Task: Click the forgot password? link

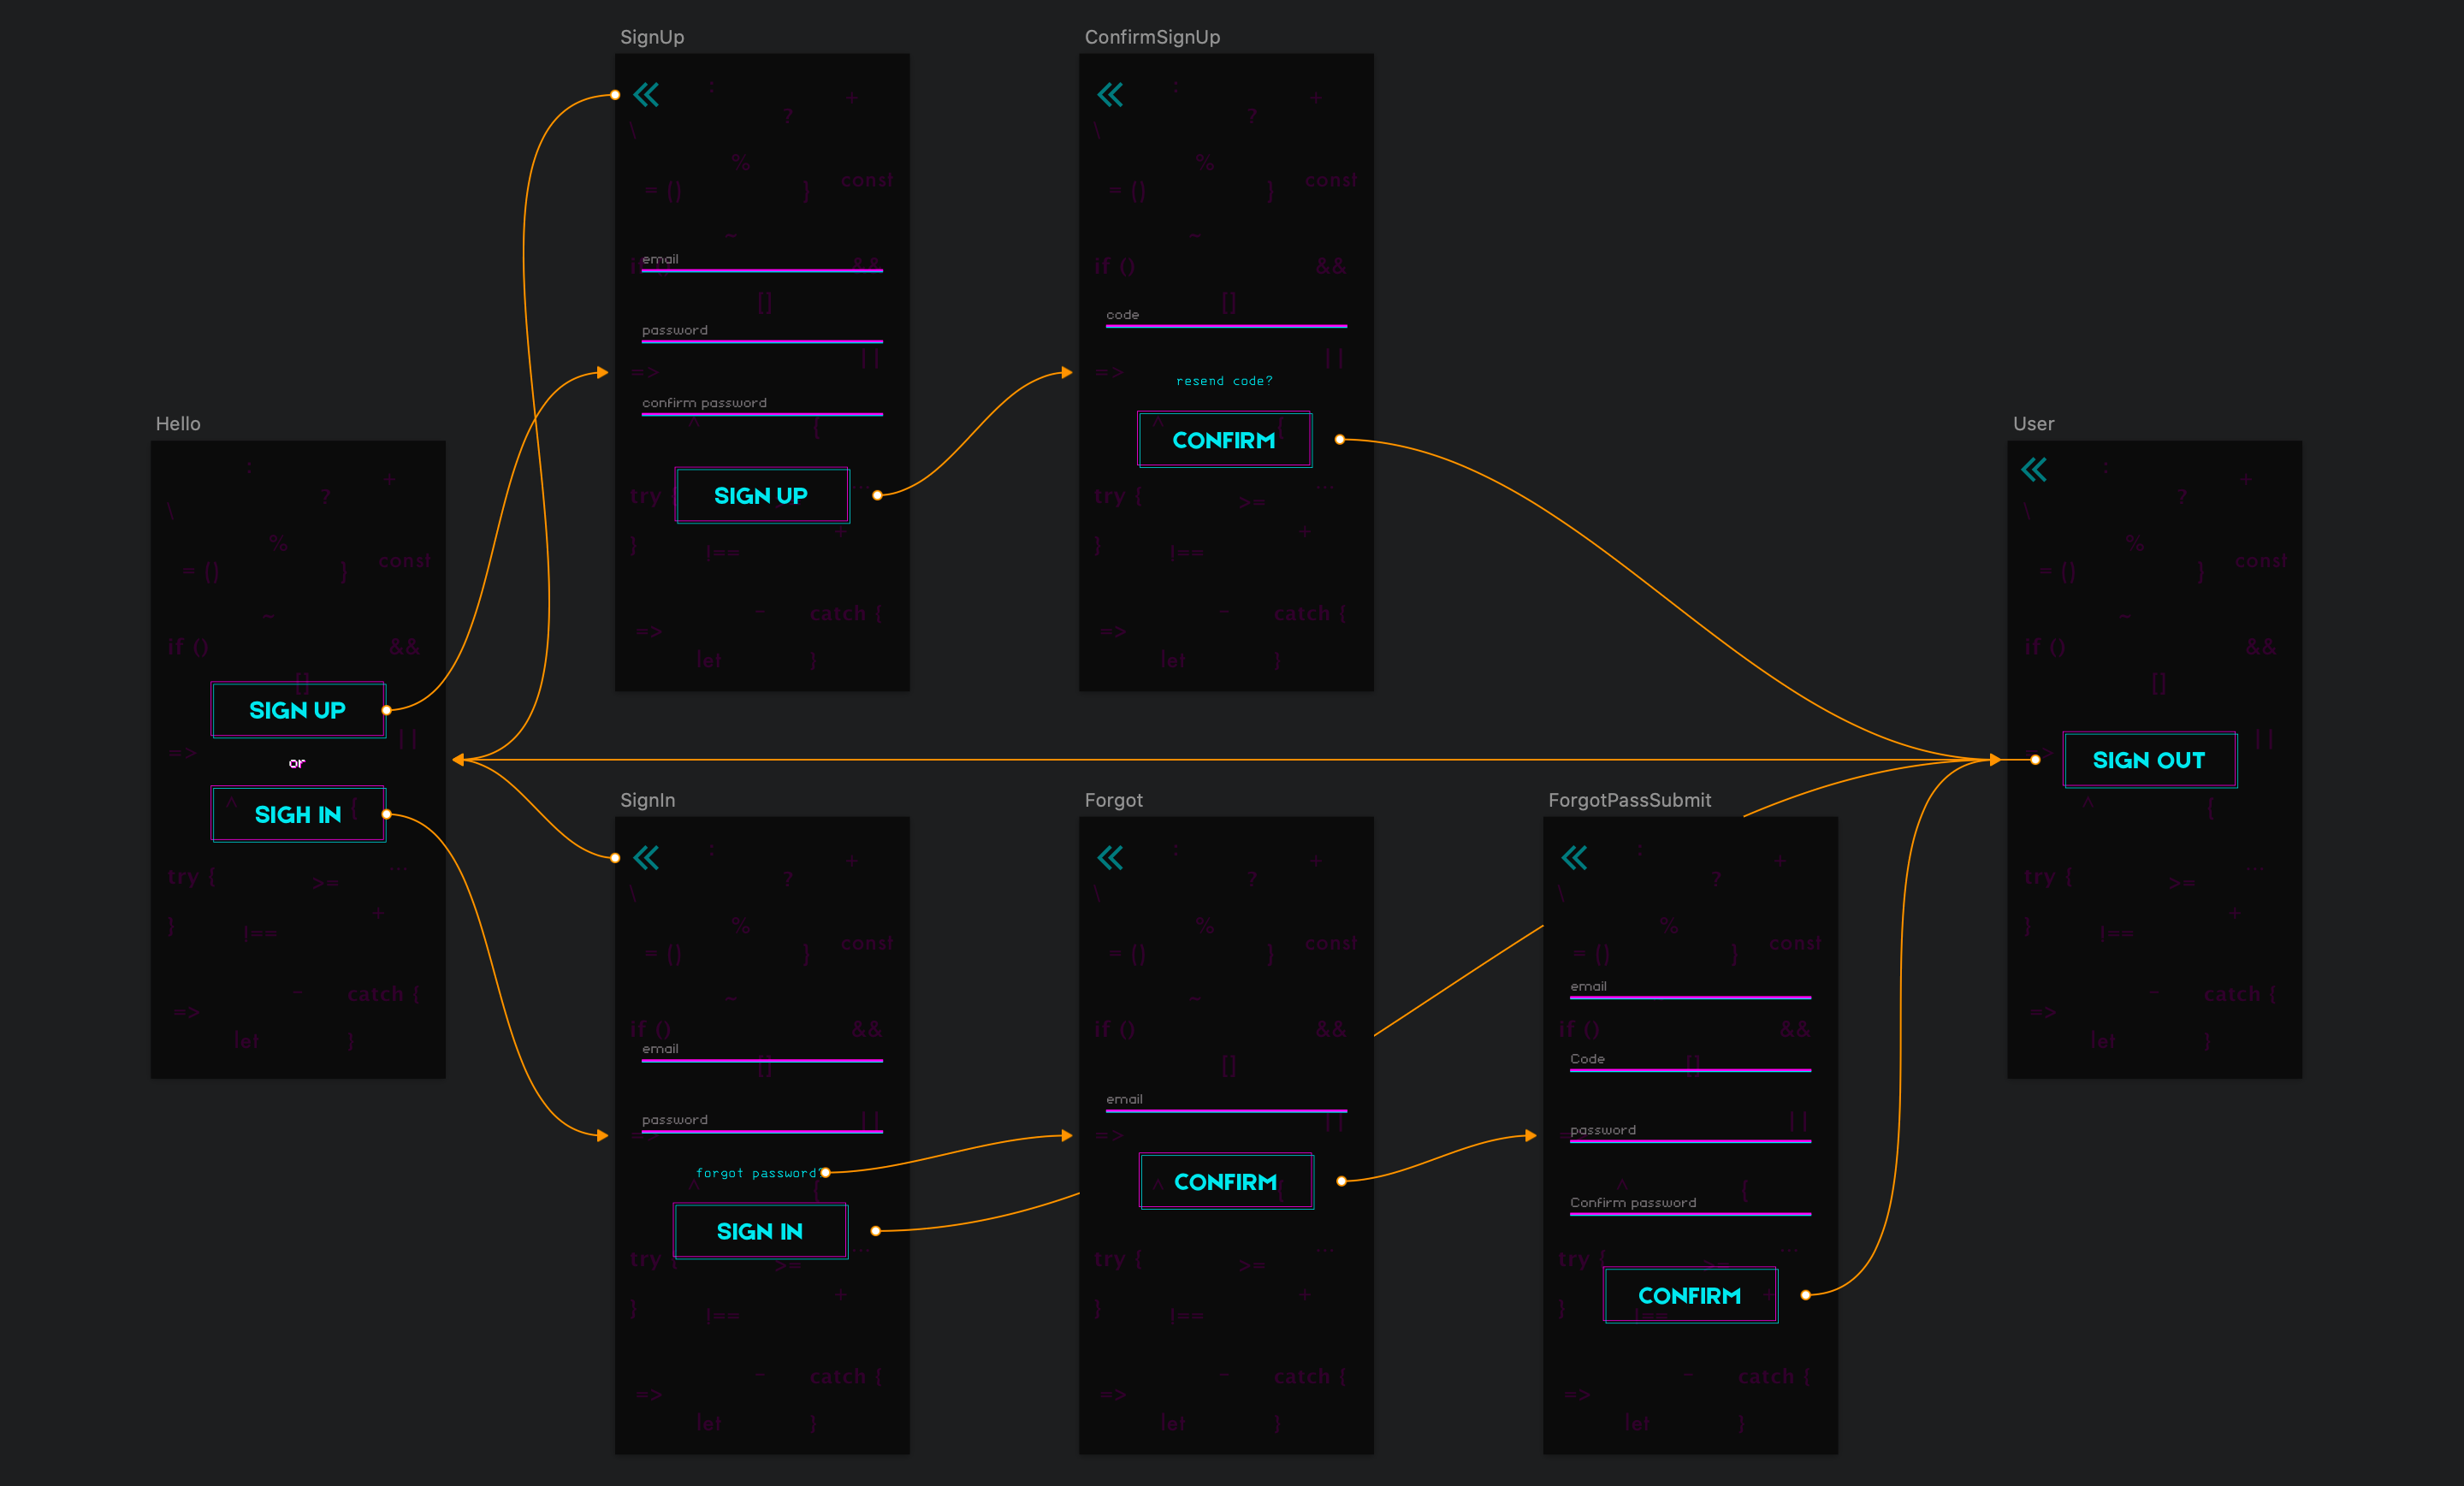Action: coord(759,1172)
